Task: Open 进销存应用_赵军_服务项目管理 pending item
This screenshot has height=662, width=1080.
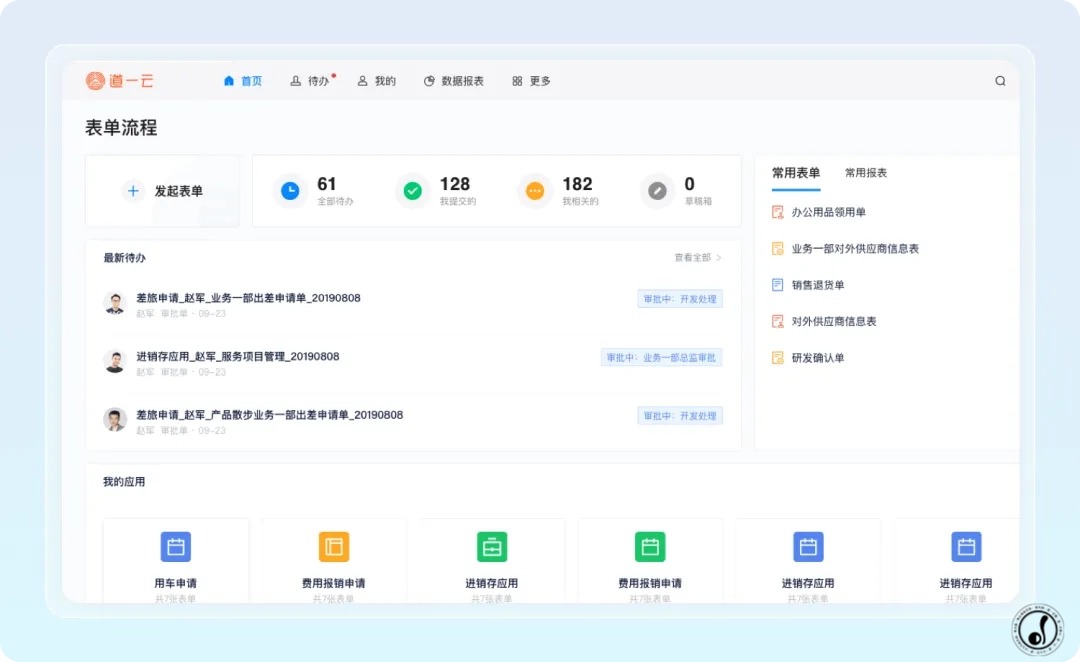Action: [x=238, y=357]
